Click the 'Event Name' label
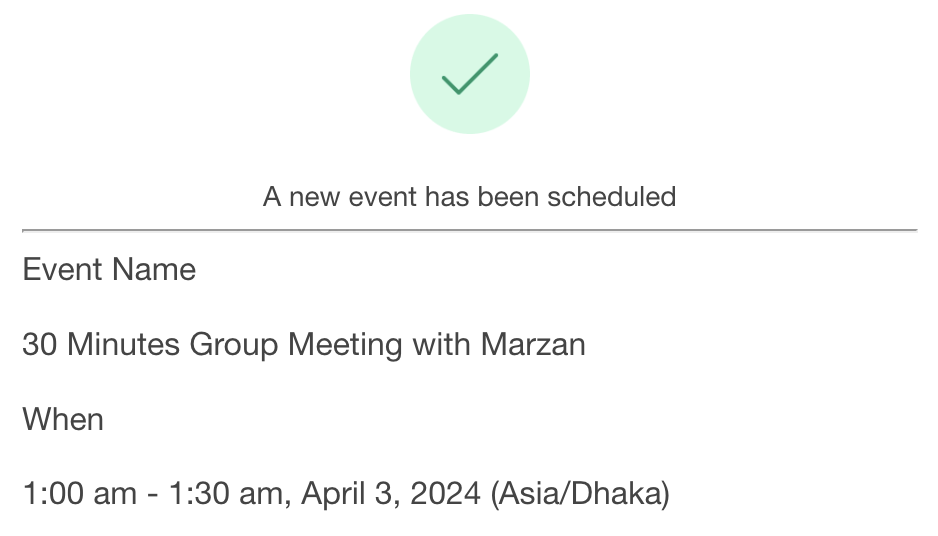938x536 pixels. coord(109,269)
